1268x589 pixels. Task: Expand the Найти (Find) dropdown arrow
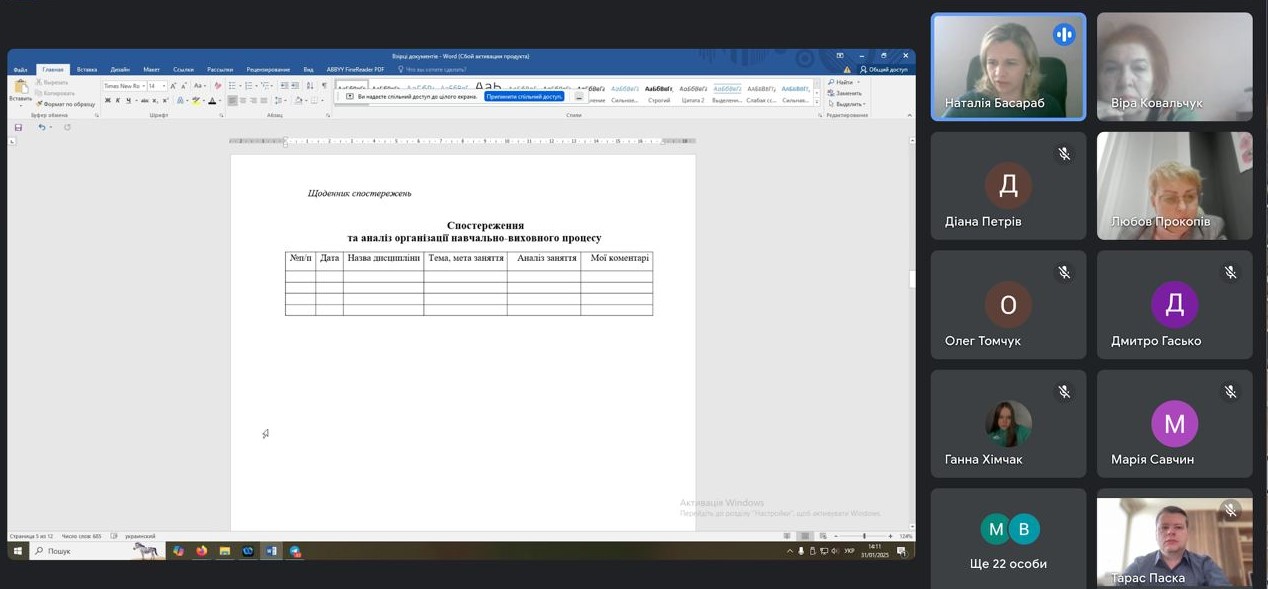(856, 82)
